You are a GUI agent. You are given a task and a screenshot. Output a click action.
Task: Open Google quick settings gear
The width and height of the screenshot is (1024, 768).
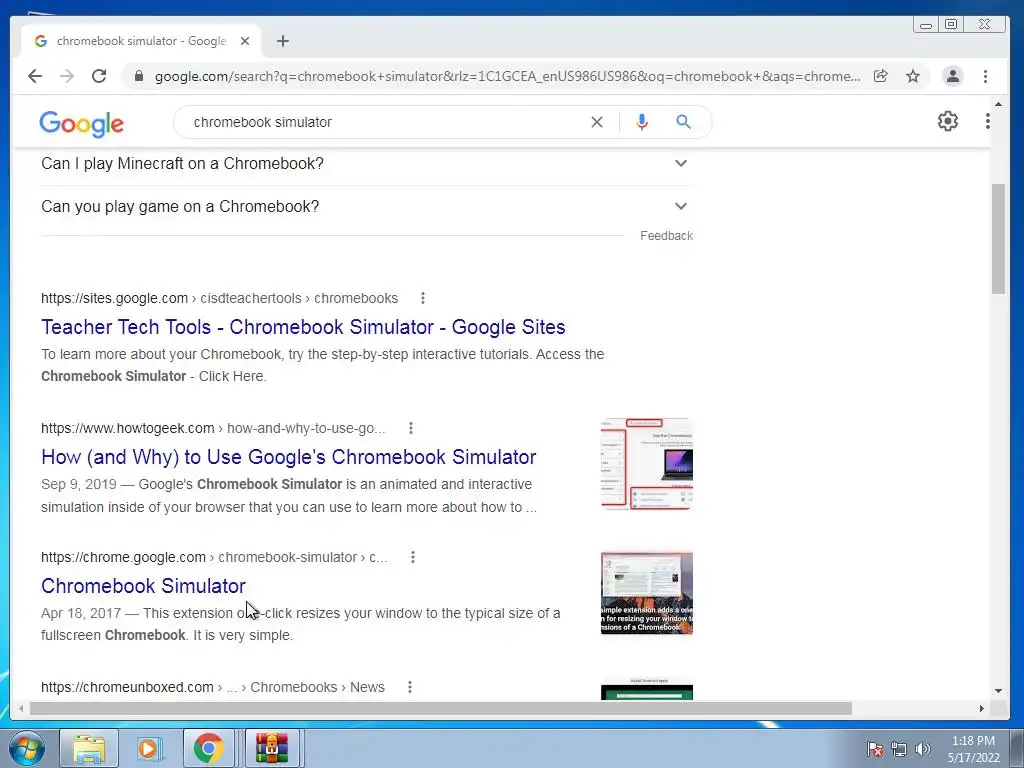pos(948,121)
